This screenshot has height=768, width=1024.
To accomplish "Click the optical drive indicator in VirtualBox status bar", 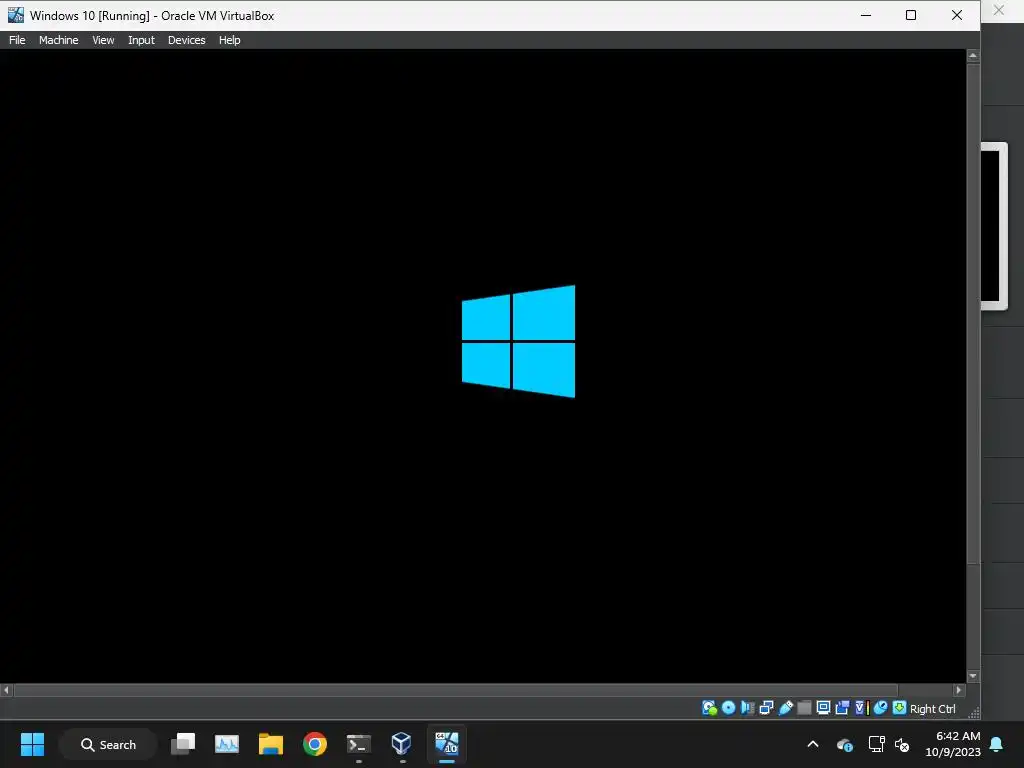I will pyautogui.click(x=728, y=708).
